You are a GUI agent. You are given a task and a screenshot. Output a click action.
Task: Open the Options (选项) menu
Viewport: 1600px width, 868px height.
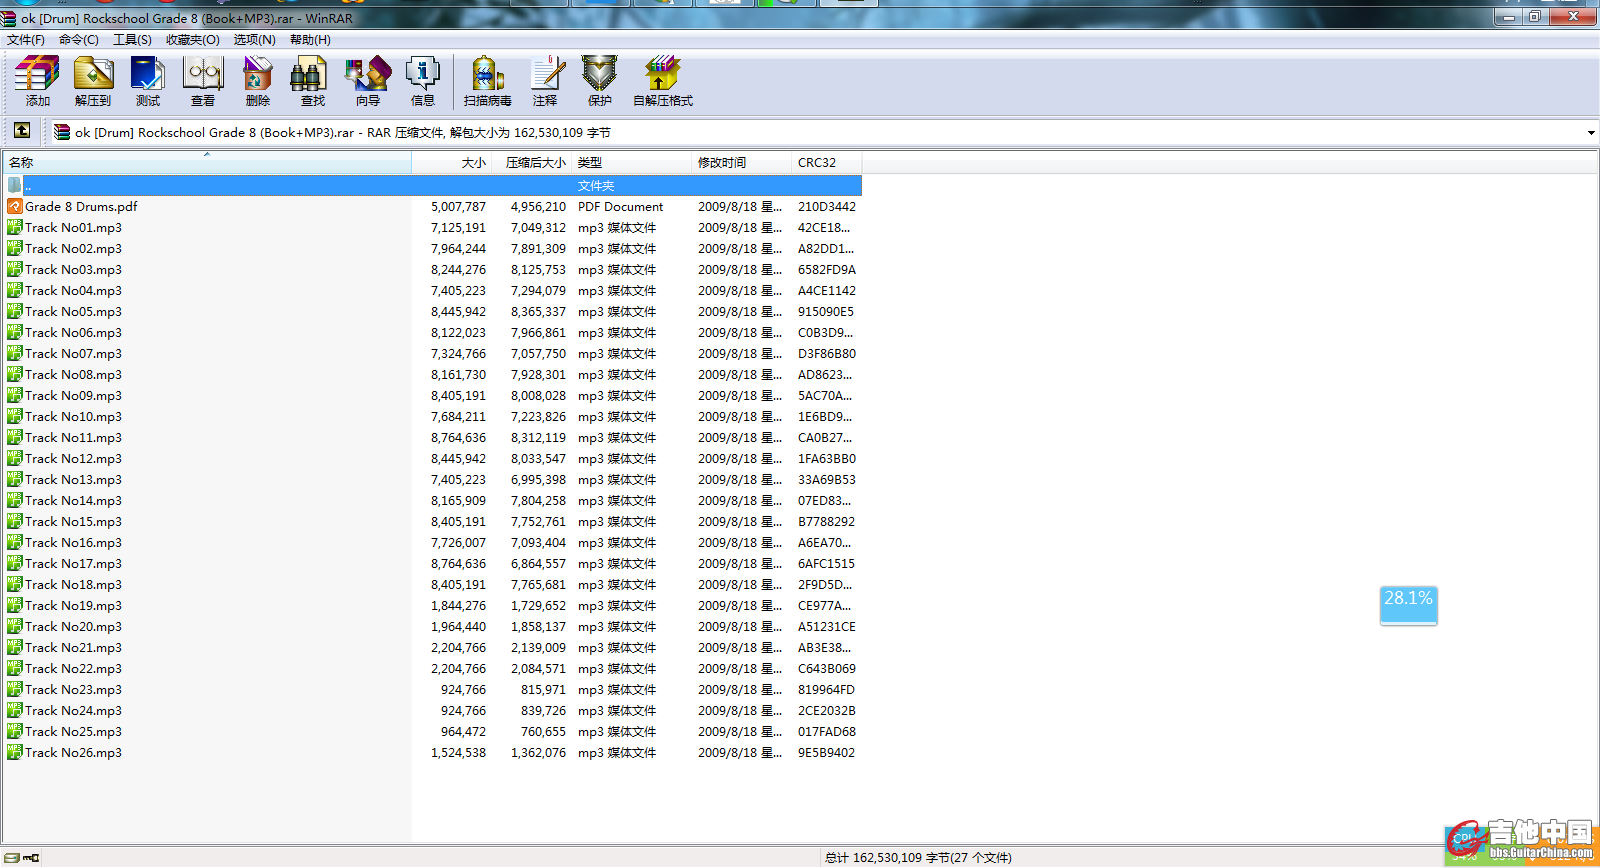click(254, 40)
